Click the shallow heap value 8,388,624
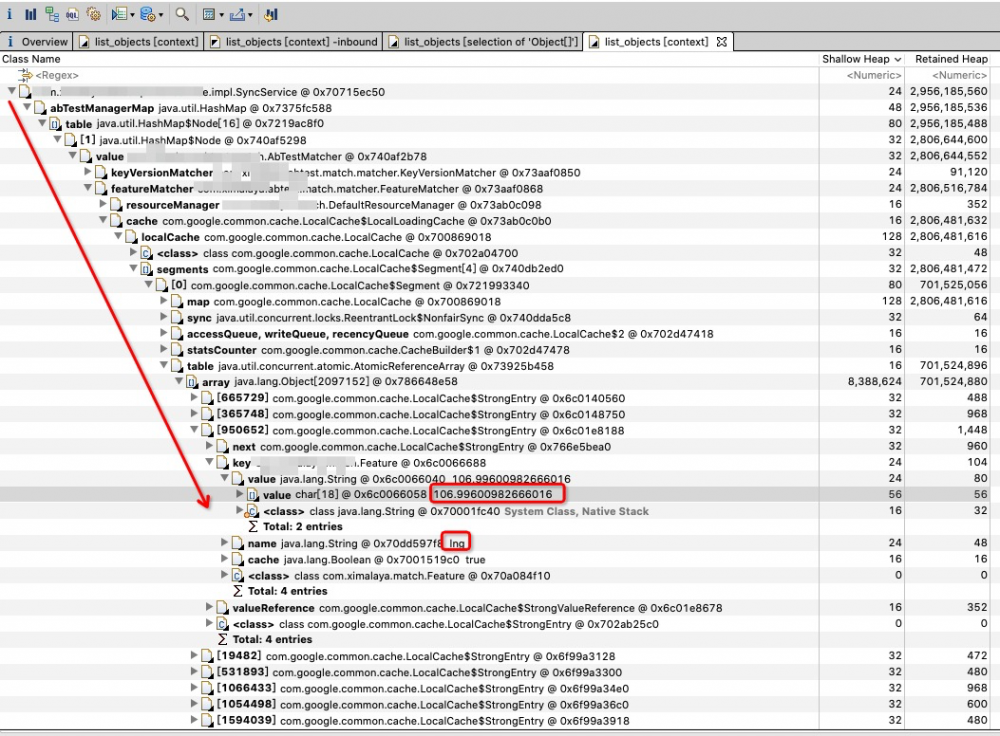 pos(874,381)
